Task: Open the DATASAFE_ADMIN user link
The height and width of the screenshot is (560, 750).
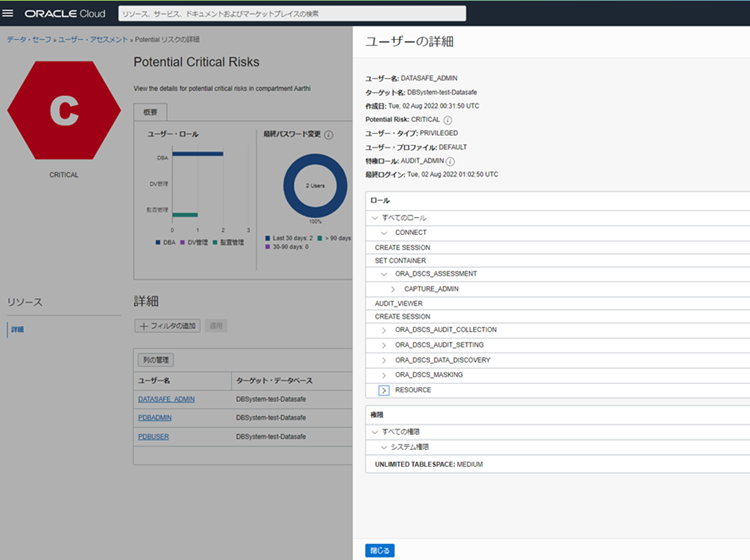Action: pos(166,399)
